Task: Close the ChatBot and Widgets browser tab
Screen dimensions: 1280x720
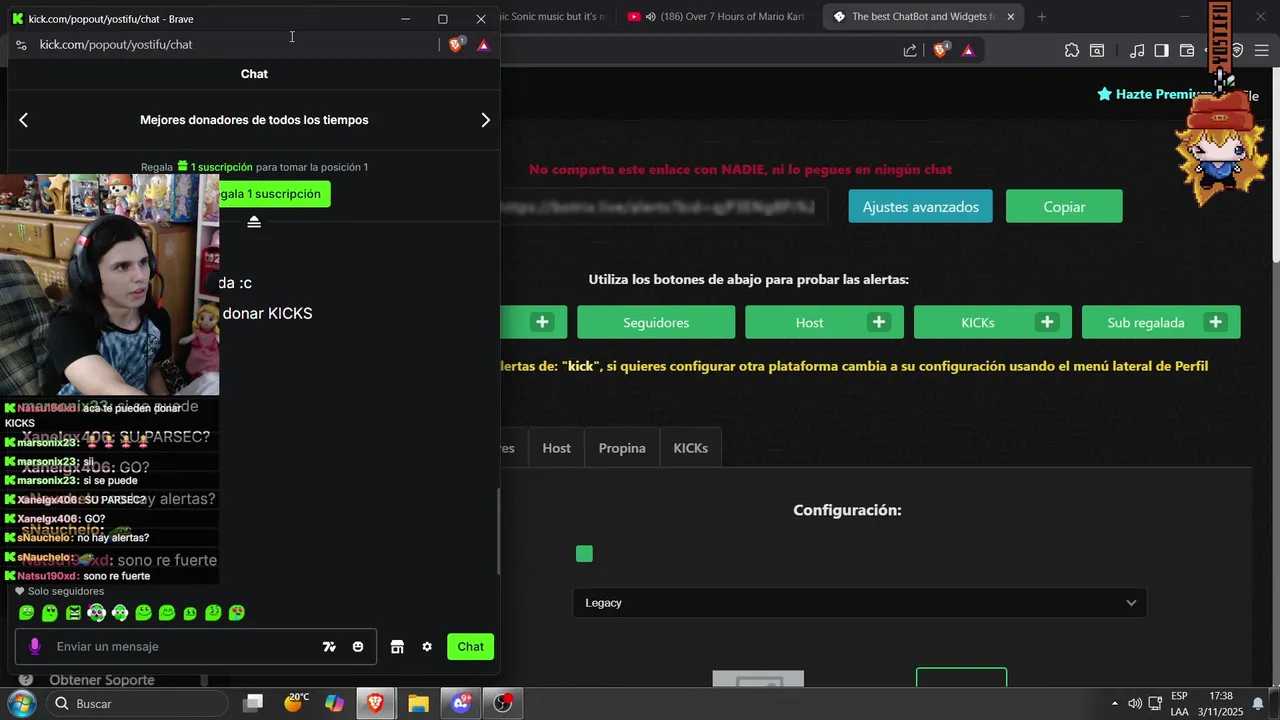Action: click(1010, 17)
